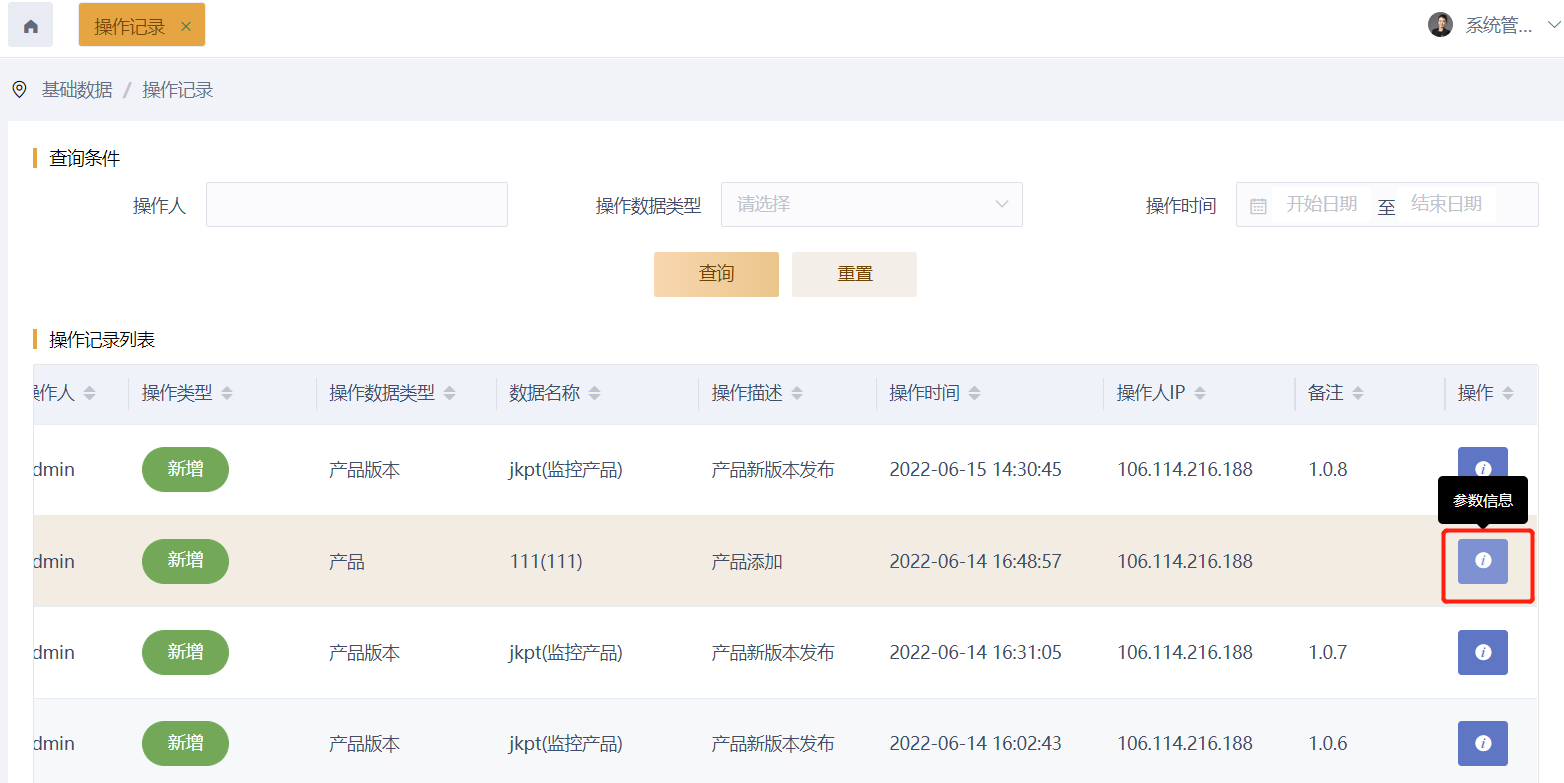Click the 重置 button
Image resolution: width=1564 pixels, height=783 pixels.
(854, 274)
